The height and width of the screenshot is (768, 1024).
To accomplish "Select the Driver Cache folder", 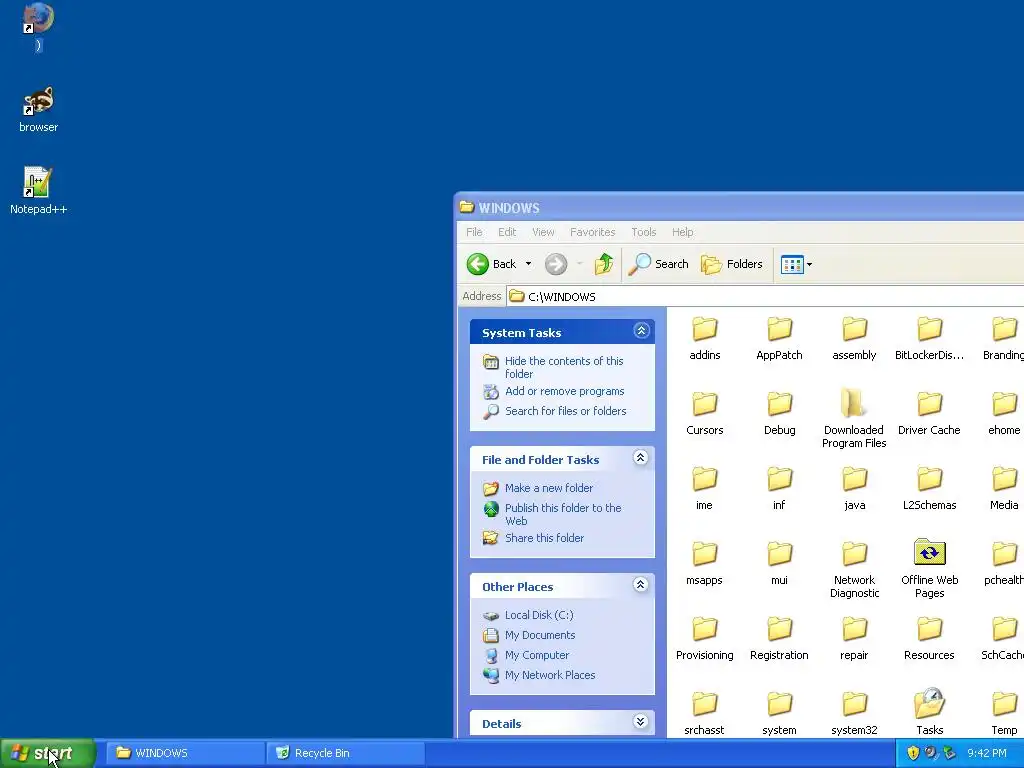I will pyautogui.click(x=929, y=413).
